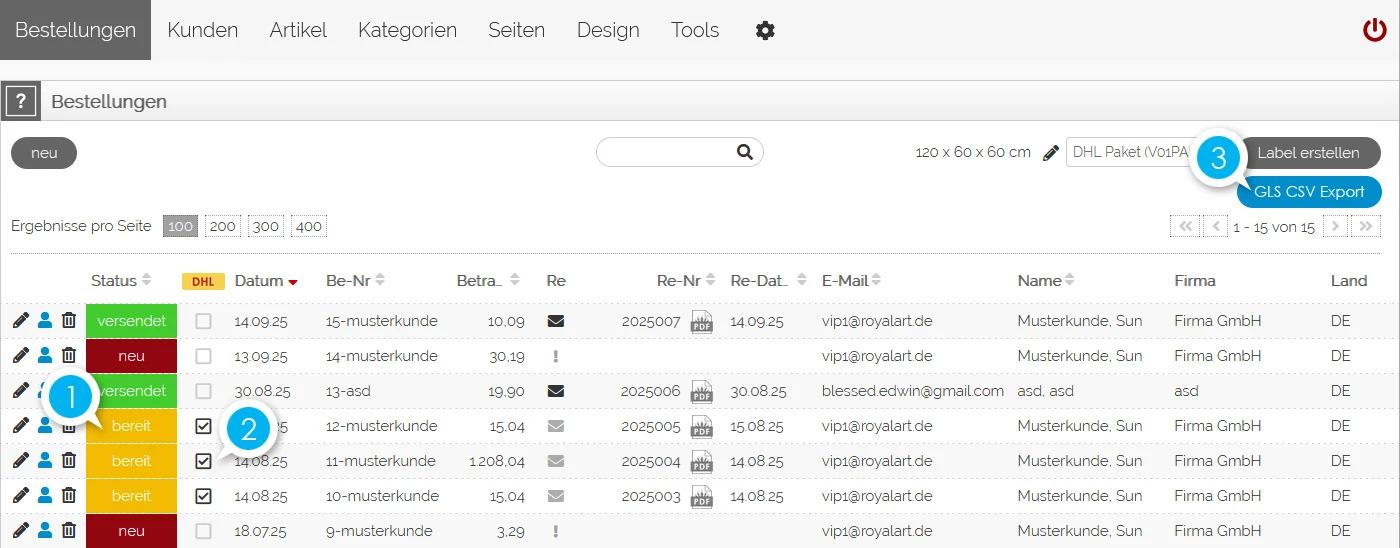Delete order 14-musterkunde with trash icon
This screenshot has height=548, width=1400.
point(69,356)
